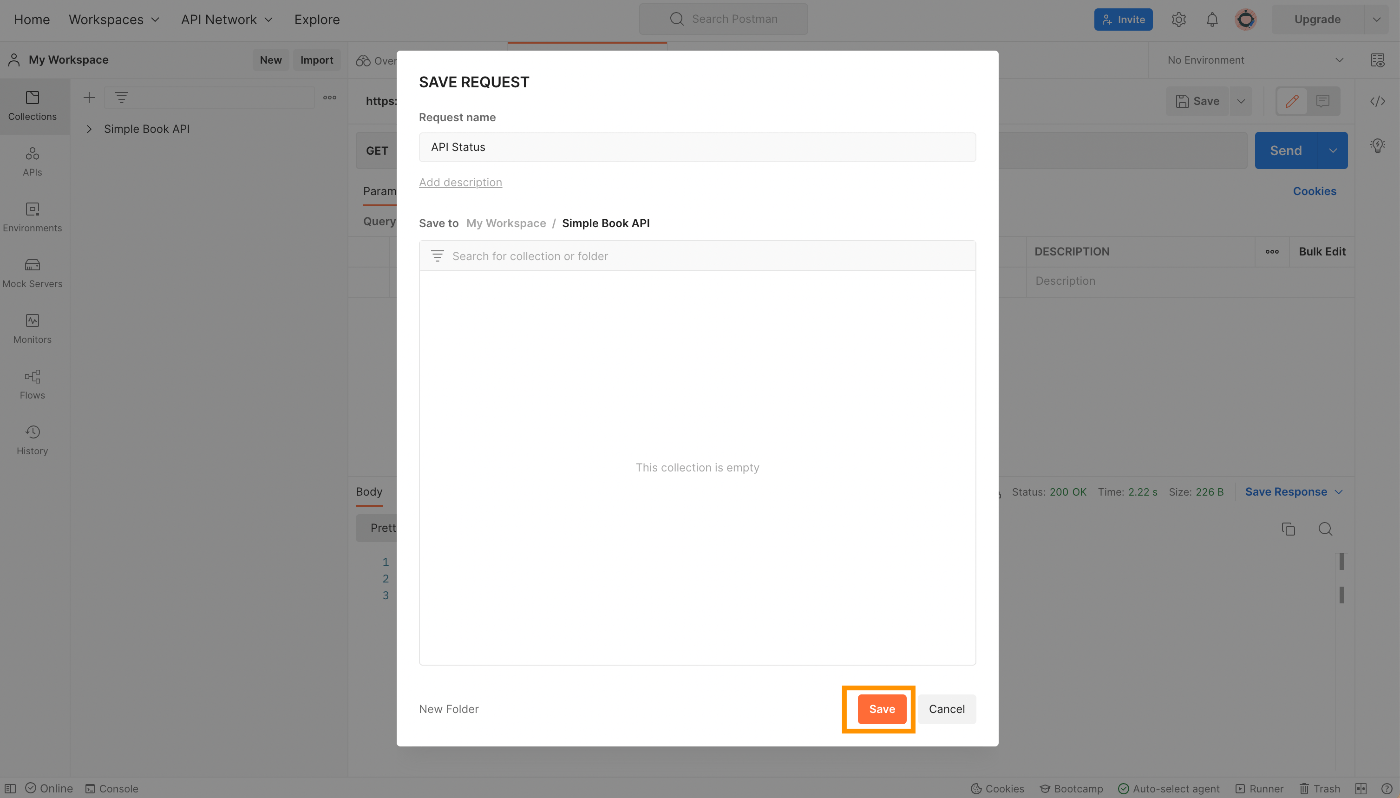
Task: Open the notifications bell
Action: (1212, 19)
